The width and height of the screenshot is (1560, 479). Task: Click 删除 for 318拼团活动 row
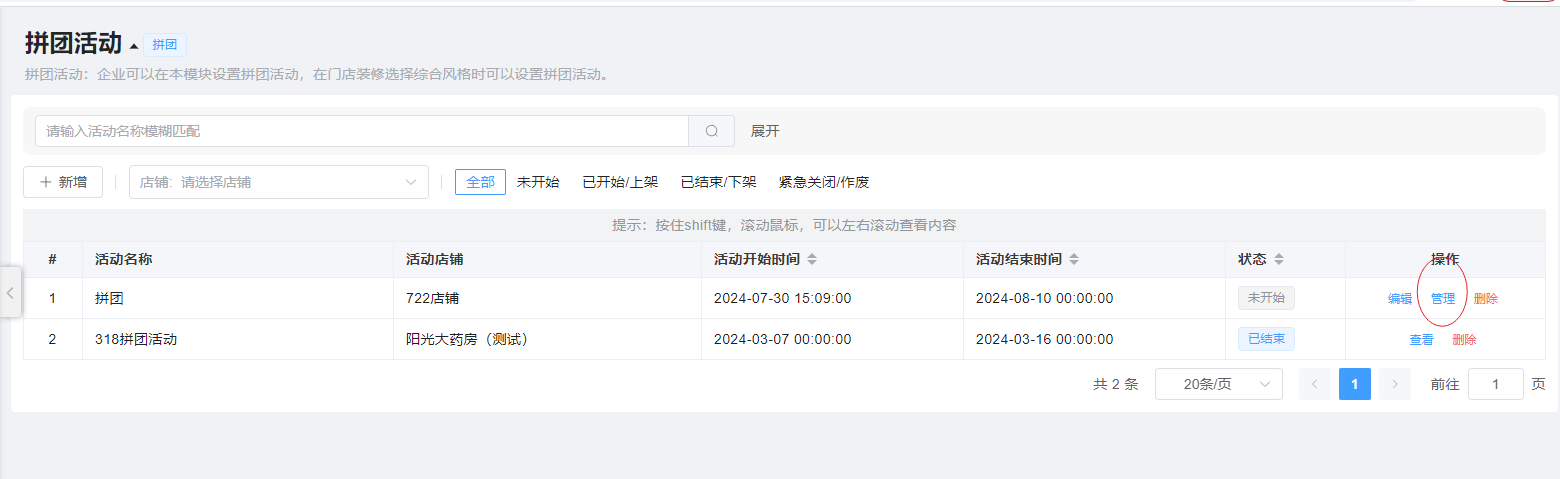click(x=1464, y=339)
